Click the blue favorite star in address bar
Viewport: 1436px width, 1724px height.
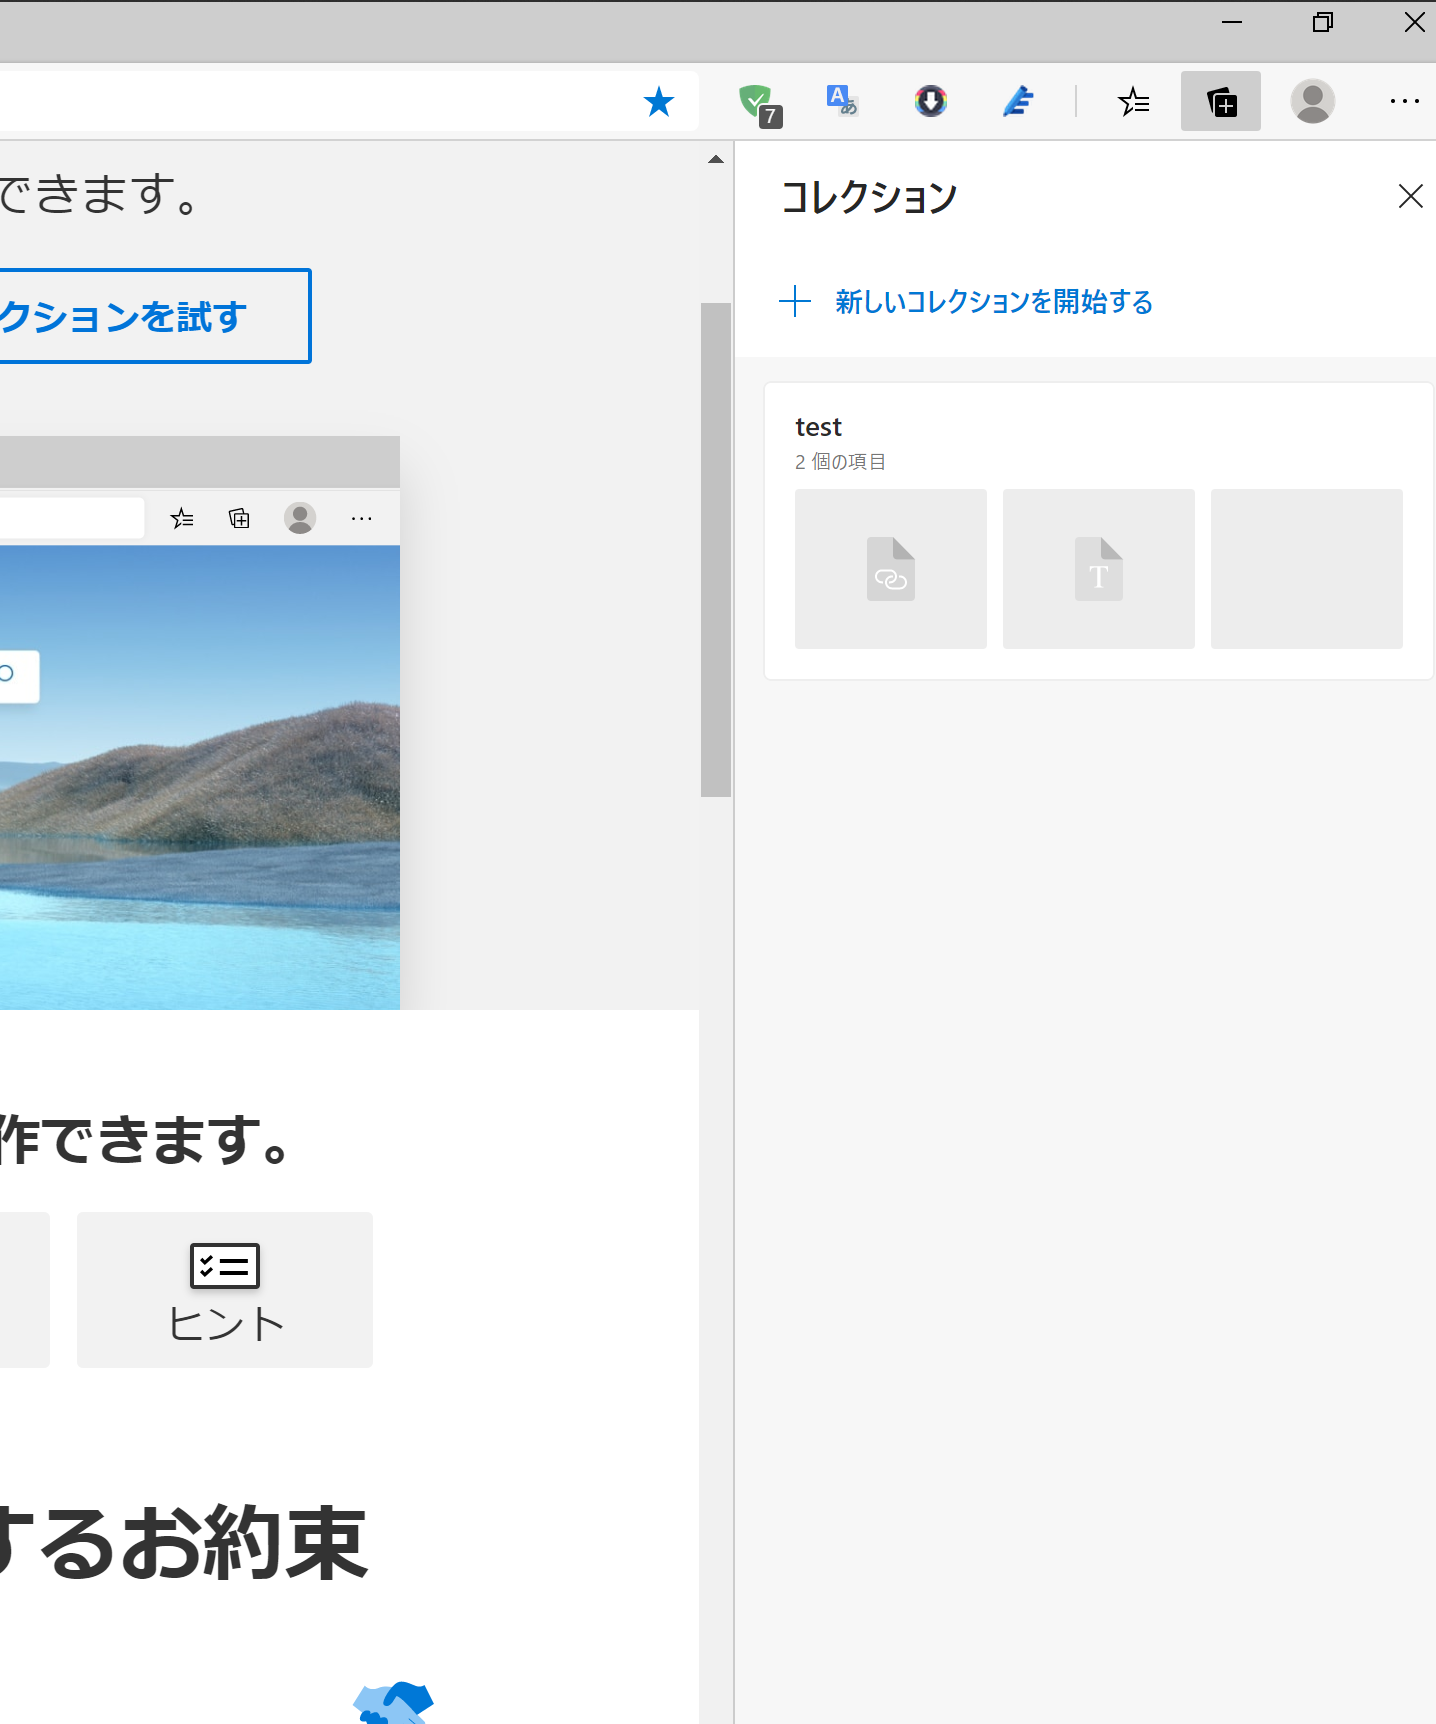coord(659,101)
